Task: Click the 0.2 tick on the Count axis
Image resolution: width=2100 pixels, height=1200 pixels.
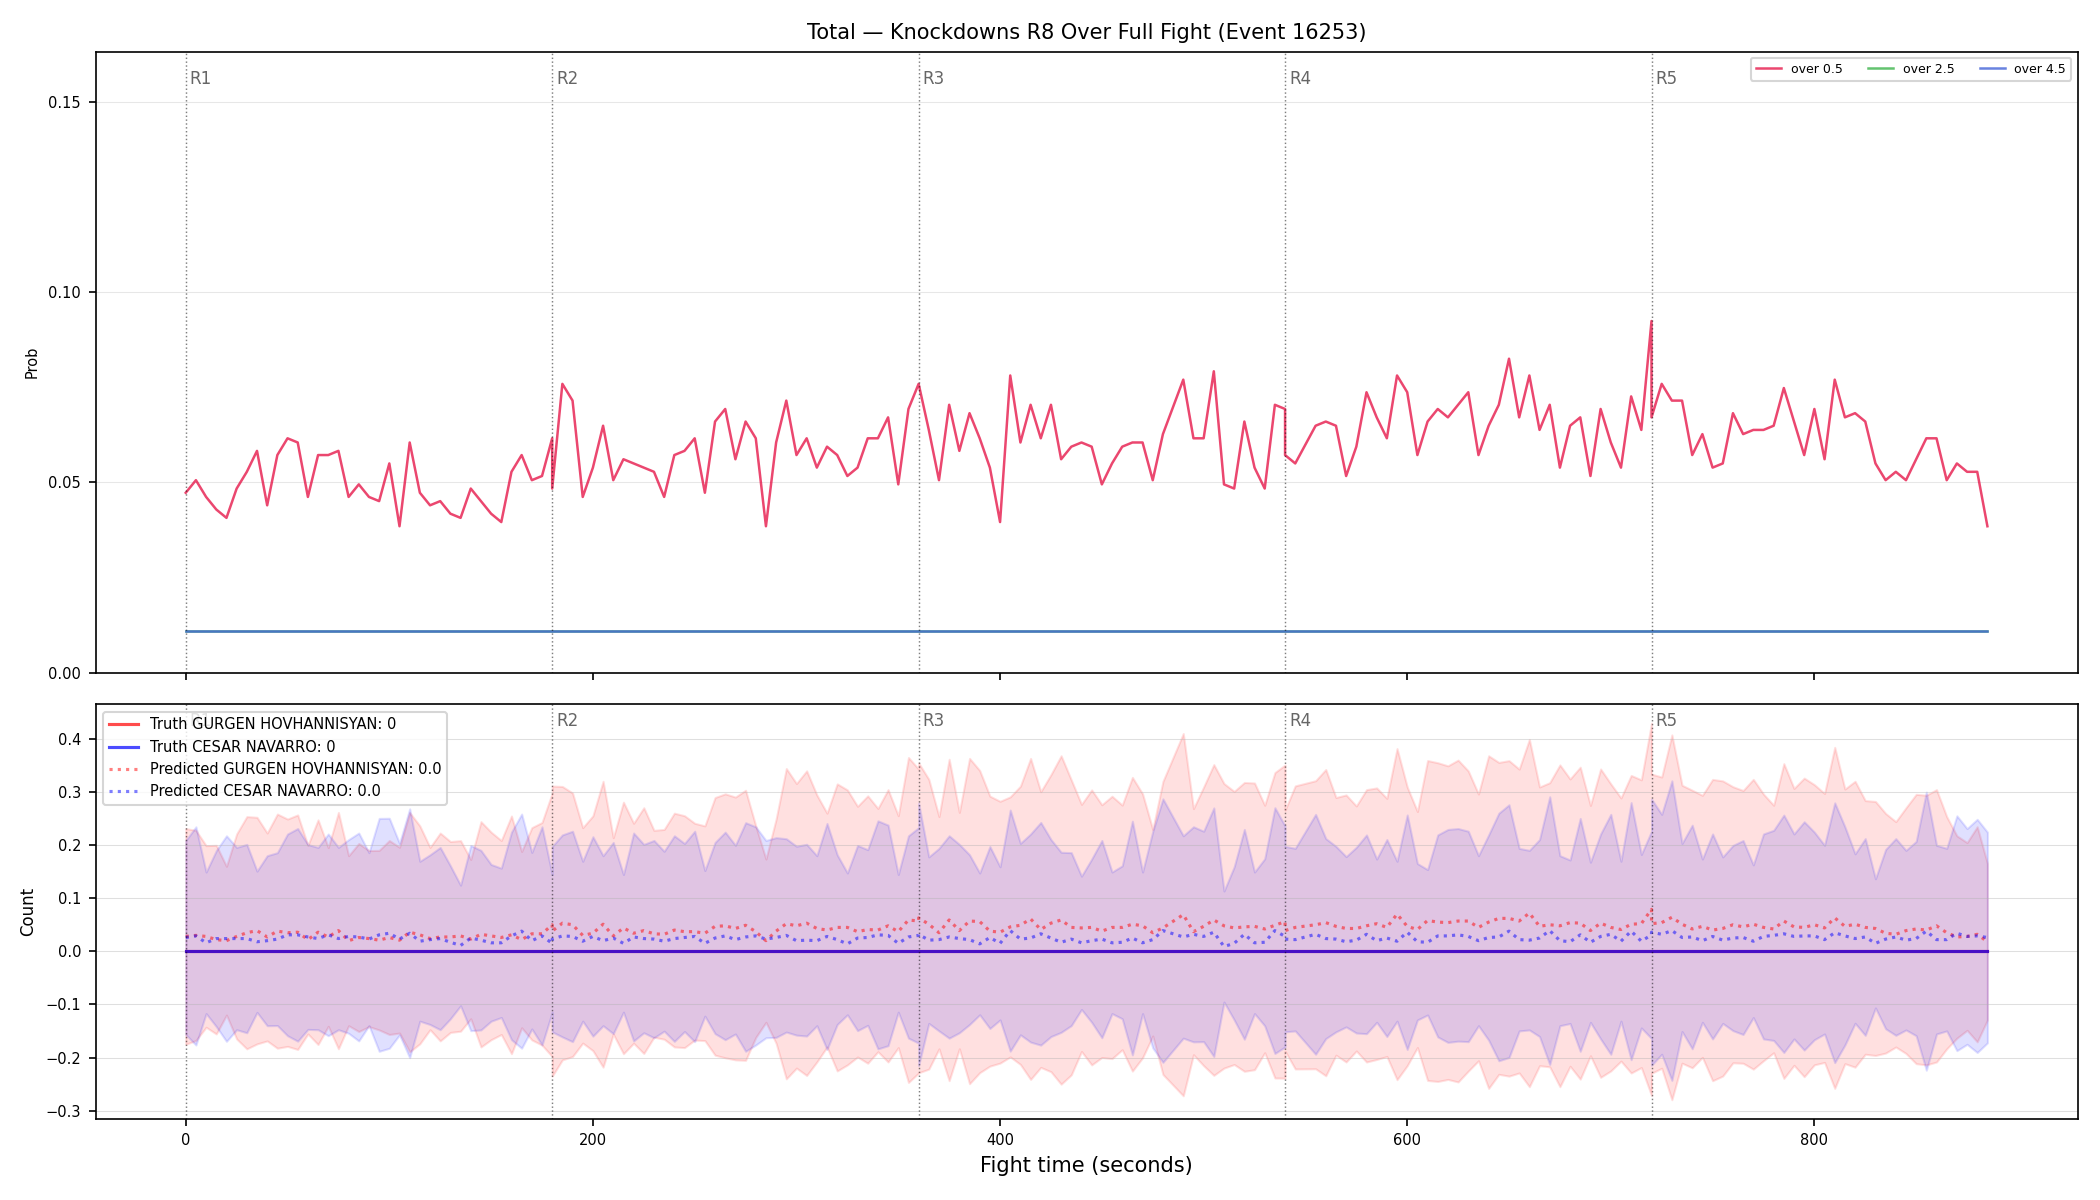Action: [70, 846]
